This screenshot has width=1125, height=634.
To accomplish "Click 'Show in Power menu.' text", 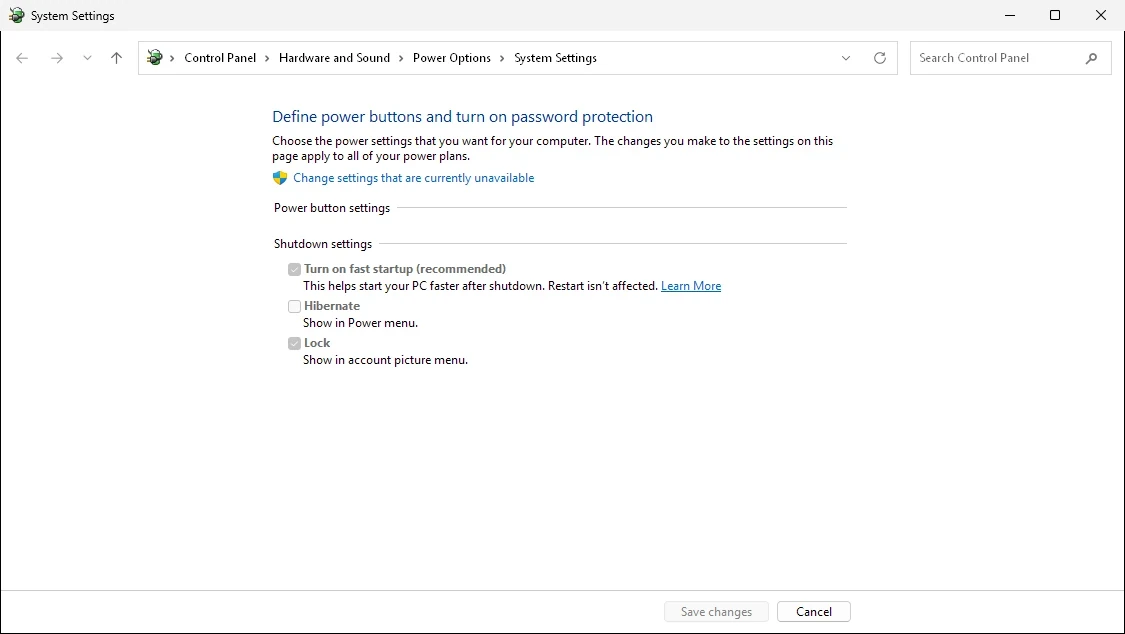I will pyautogui.click(x=360, y=323).
